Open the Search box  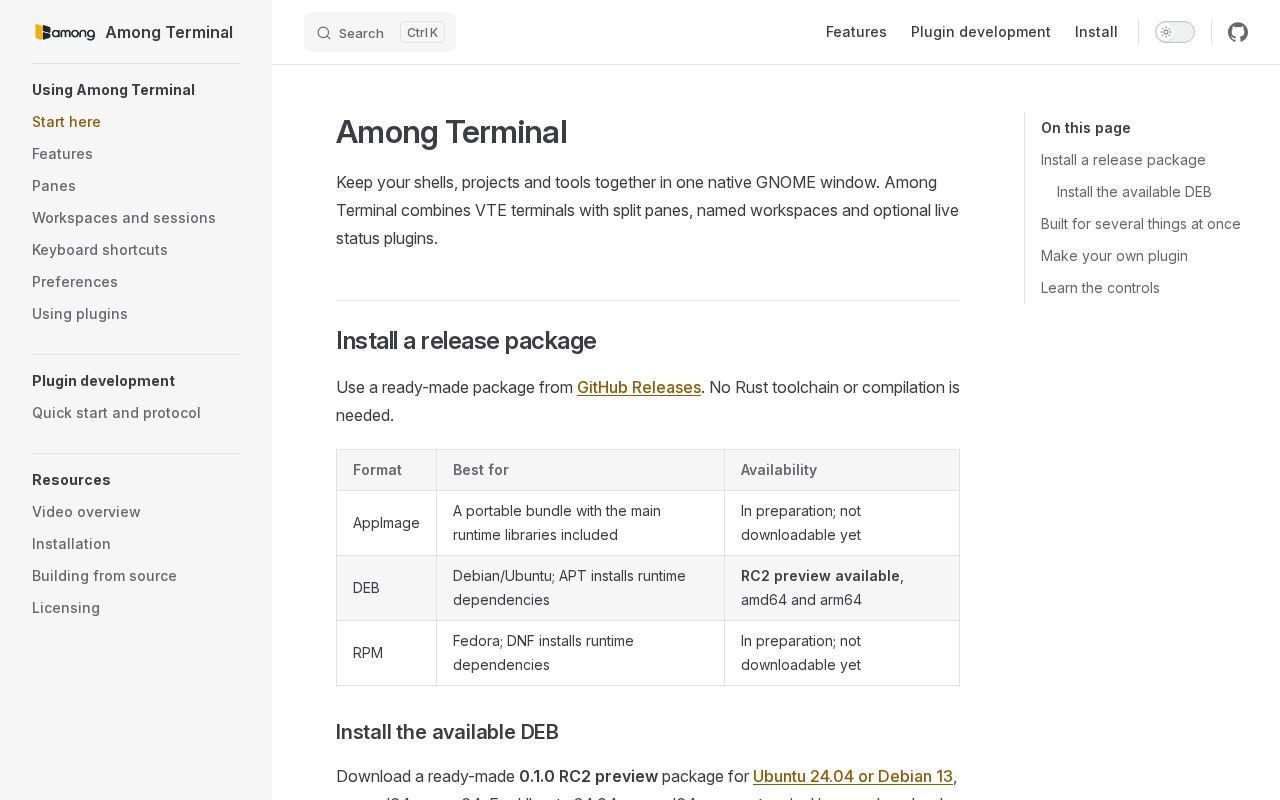point(380,32)
